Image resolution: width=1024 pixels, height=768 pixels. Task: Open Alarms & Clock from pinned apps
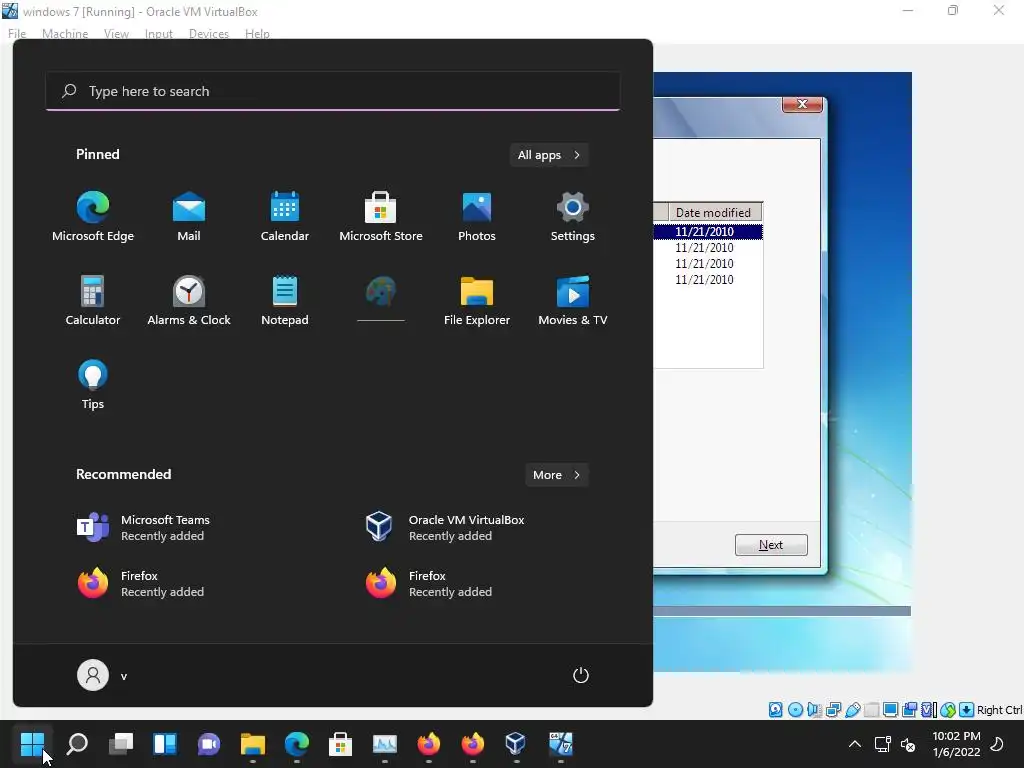[x=189, y=300]
